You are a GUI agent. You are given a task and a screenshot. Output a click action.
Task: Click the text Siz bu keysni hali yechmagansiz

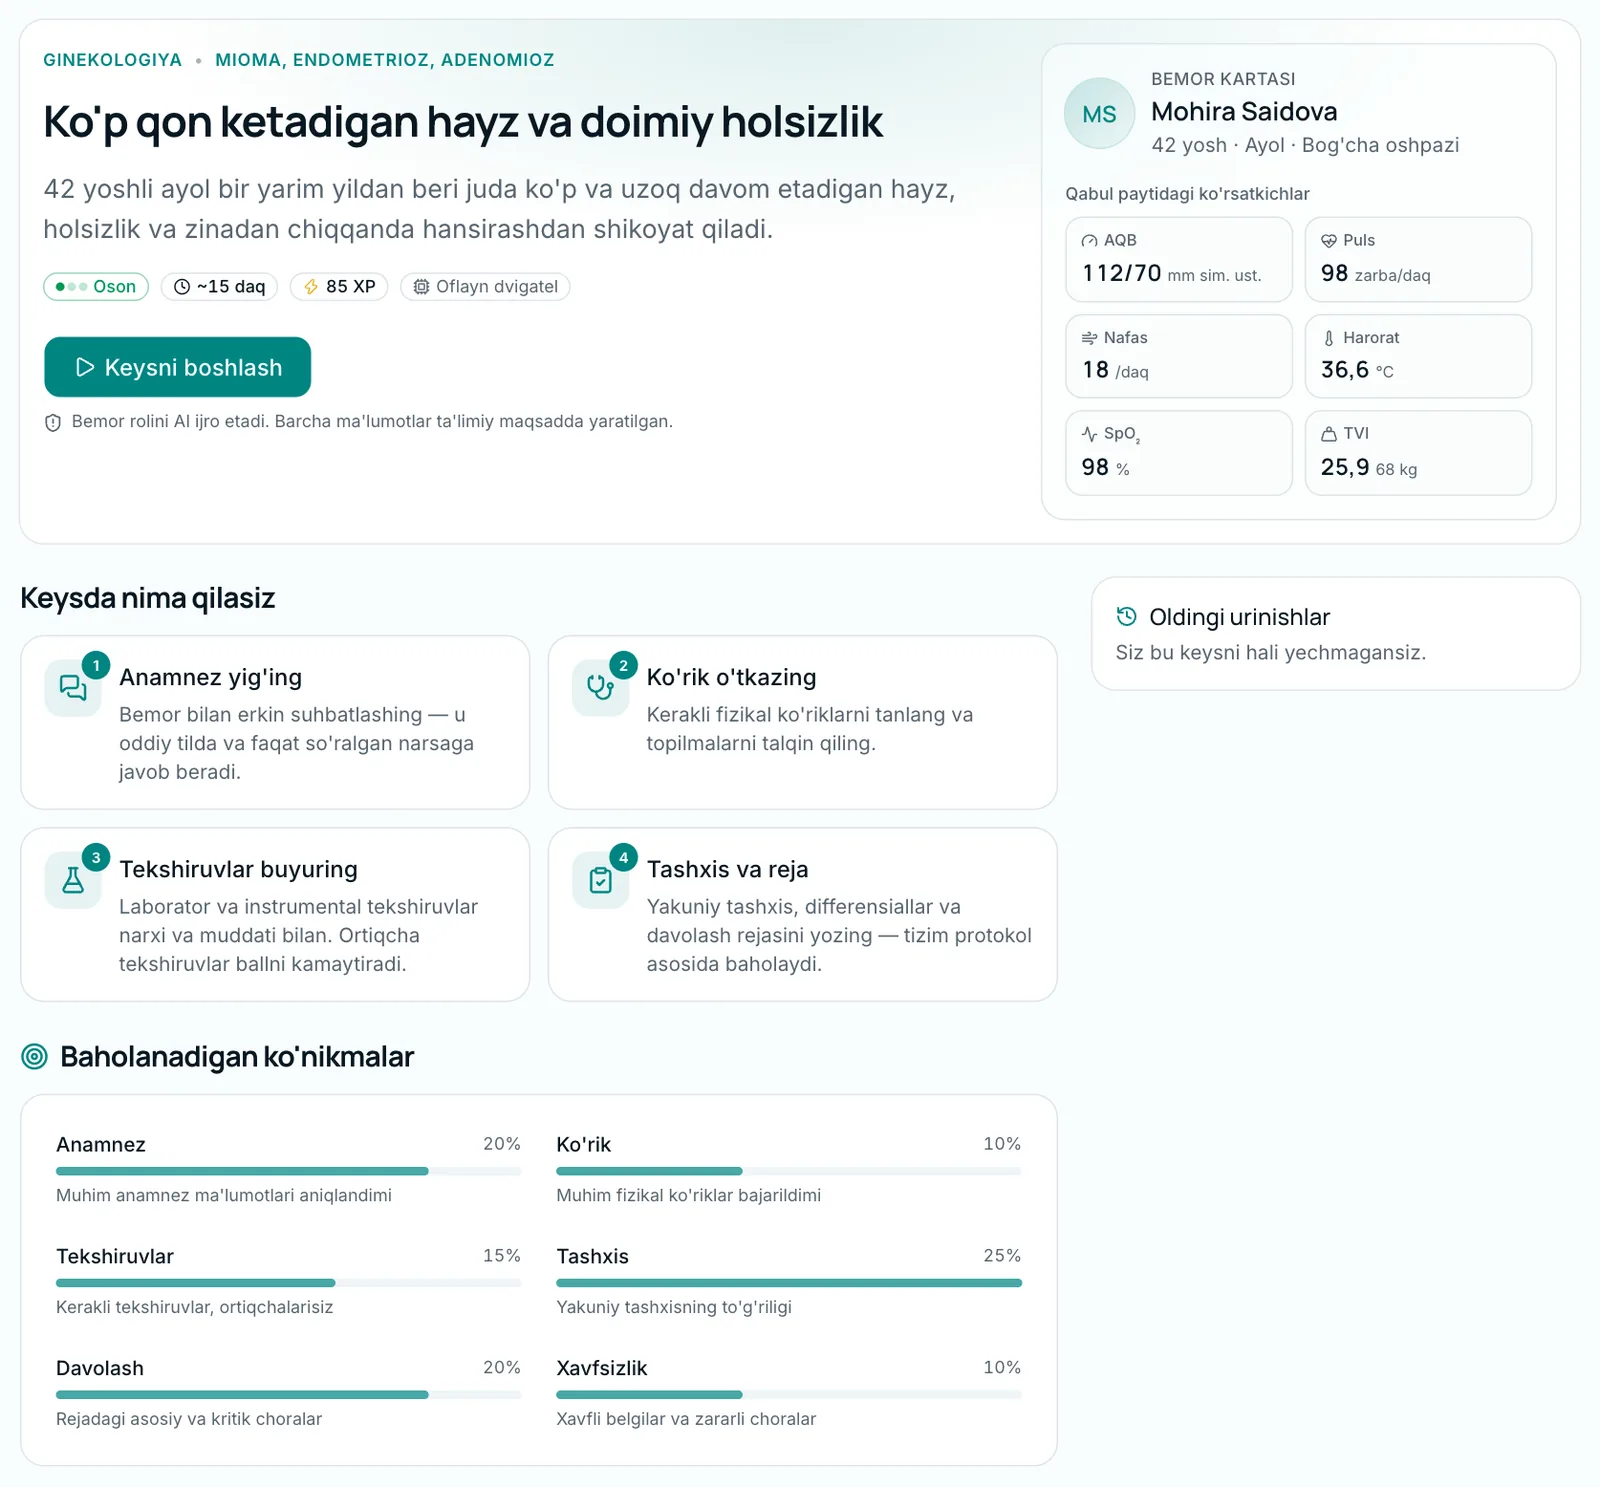click(1271, 653)
